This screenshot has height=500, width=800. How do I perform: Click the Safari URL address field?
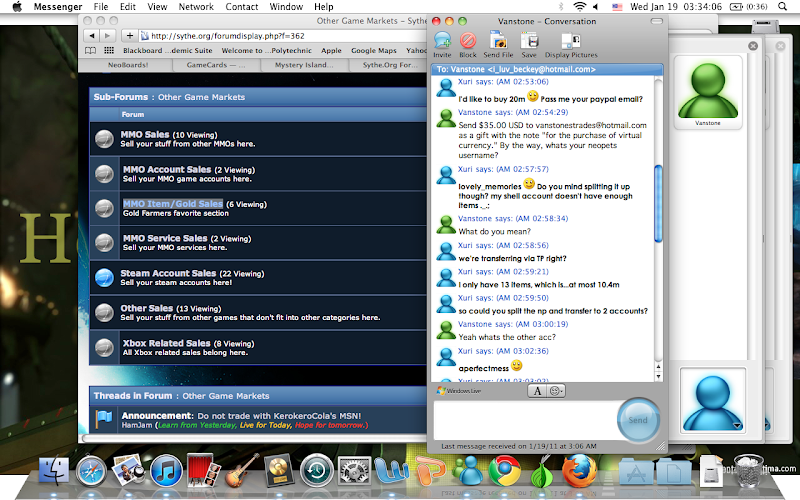[x=283, y=36]
